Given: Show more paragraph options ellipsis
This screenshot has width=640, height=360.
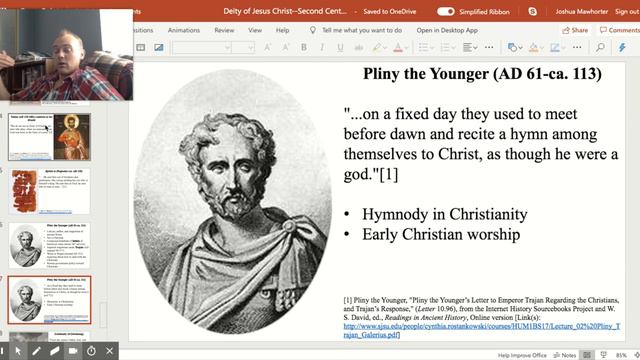Looking at the screenshot, I should (489, 47).
